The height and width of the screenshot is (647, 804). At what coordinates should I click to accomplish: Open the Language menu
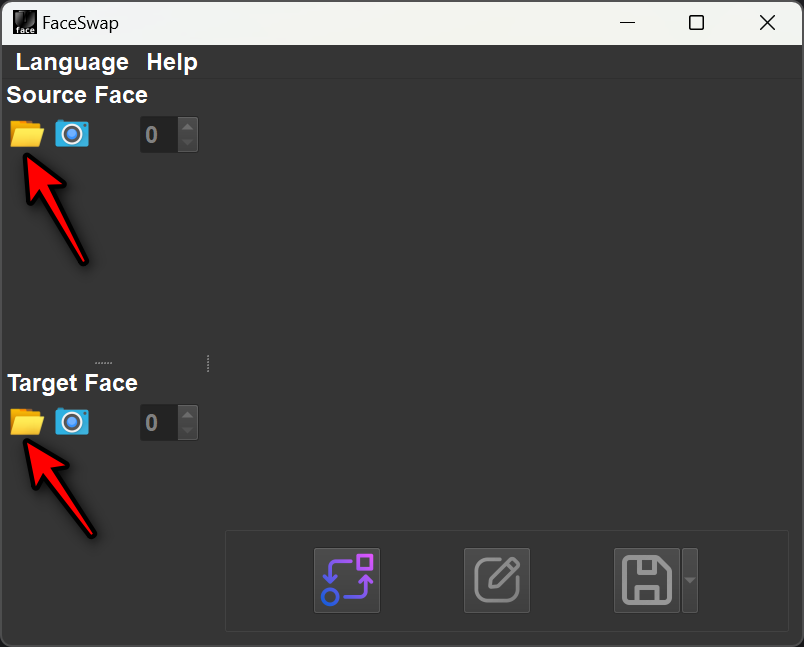pos(72,62)
